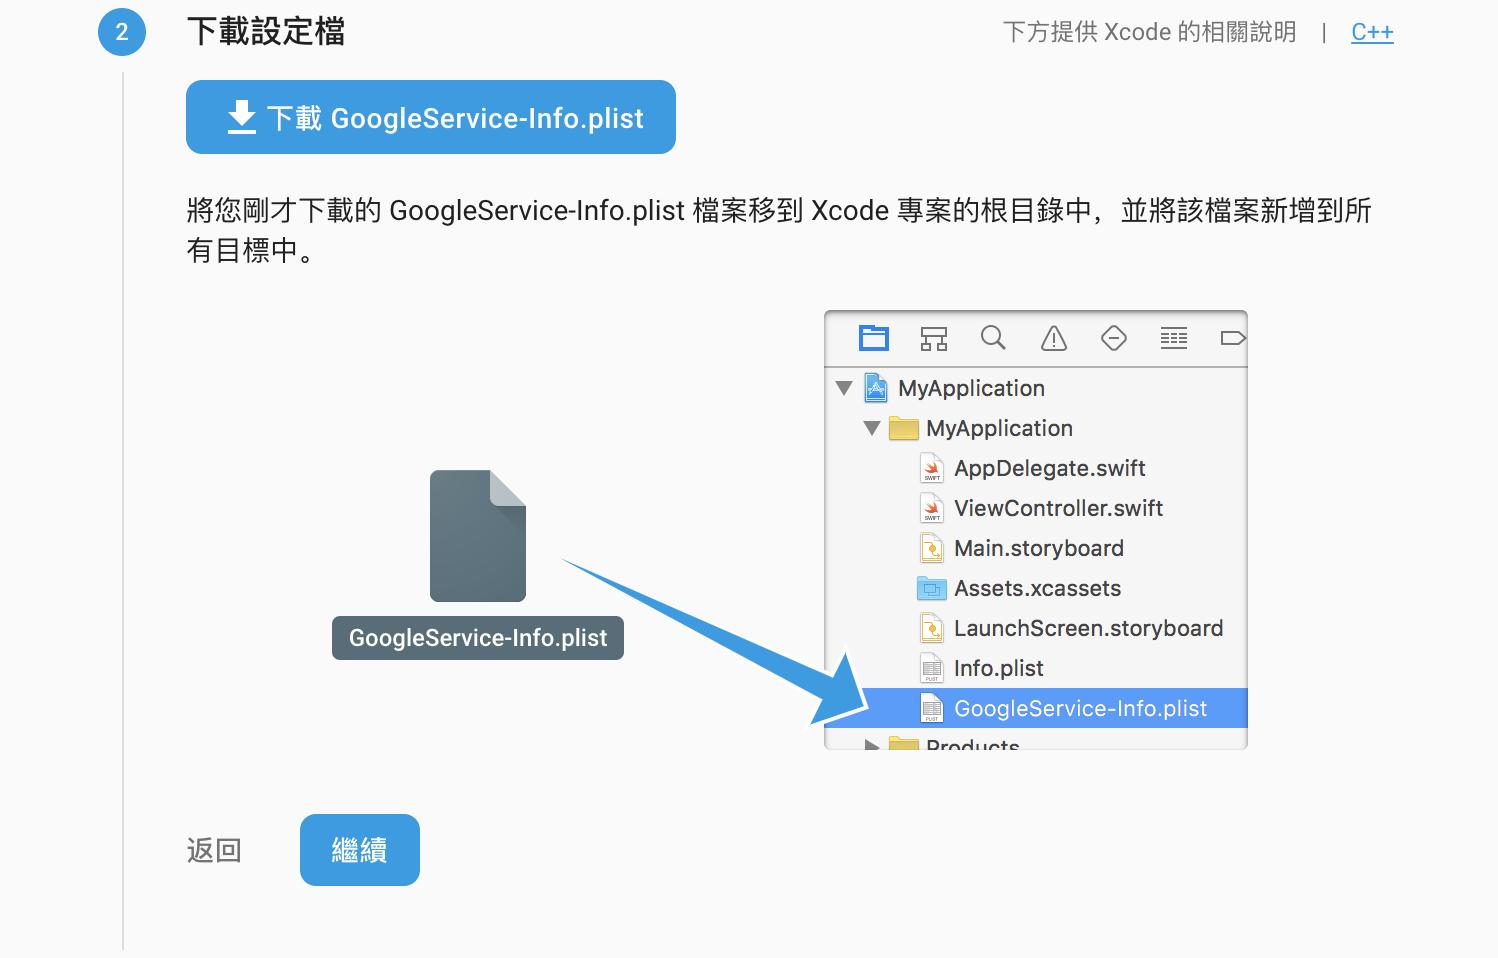Click the download arrow icon on button
Screen dimensions: 1498x958
pyautogui.click(x=241, y=117)
